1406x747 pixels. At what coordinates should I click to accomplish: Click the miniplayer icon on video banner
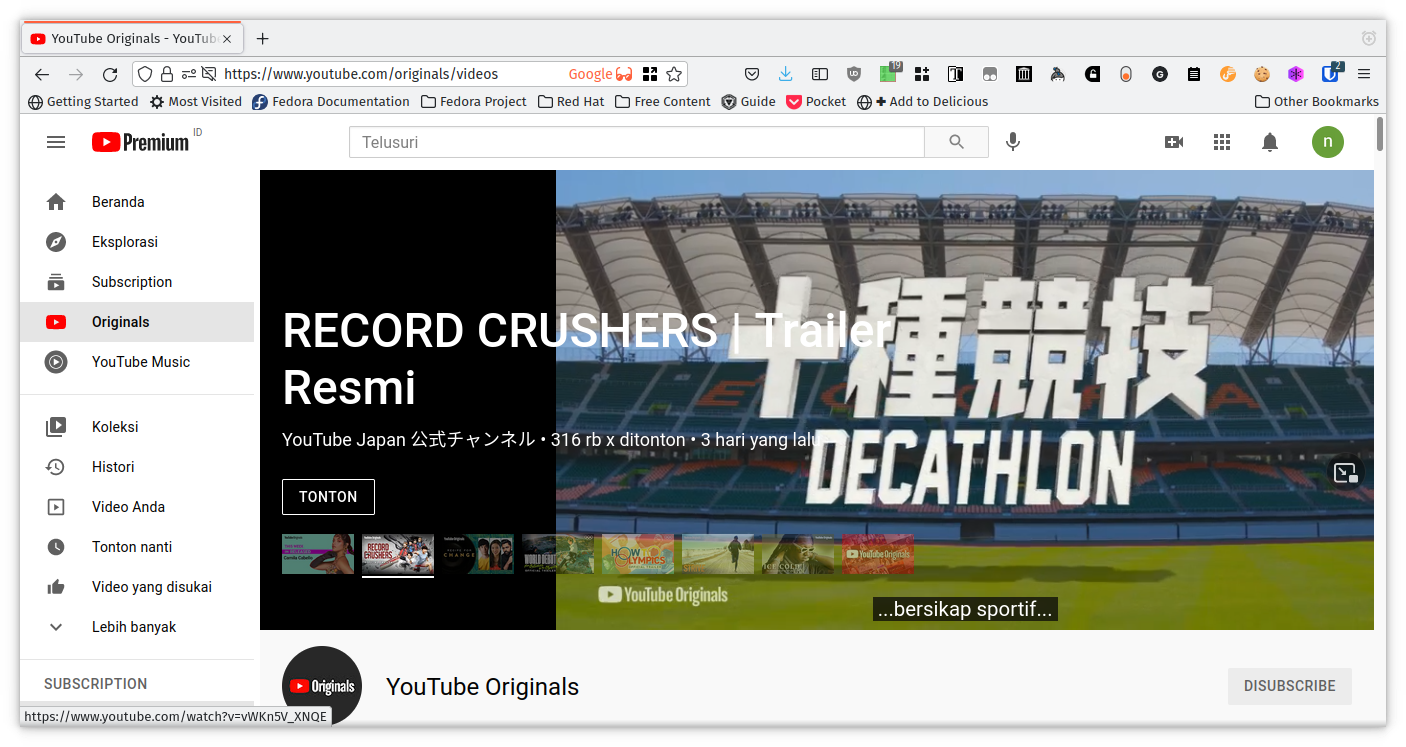point(1346,473)
